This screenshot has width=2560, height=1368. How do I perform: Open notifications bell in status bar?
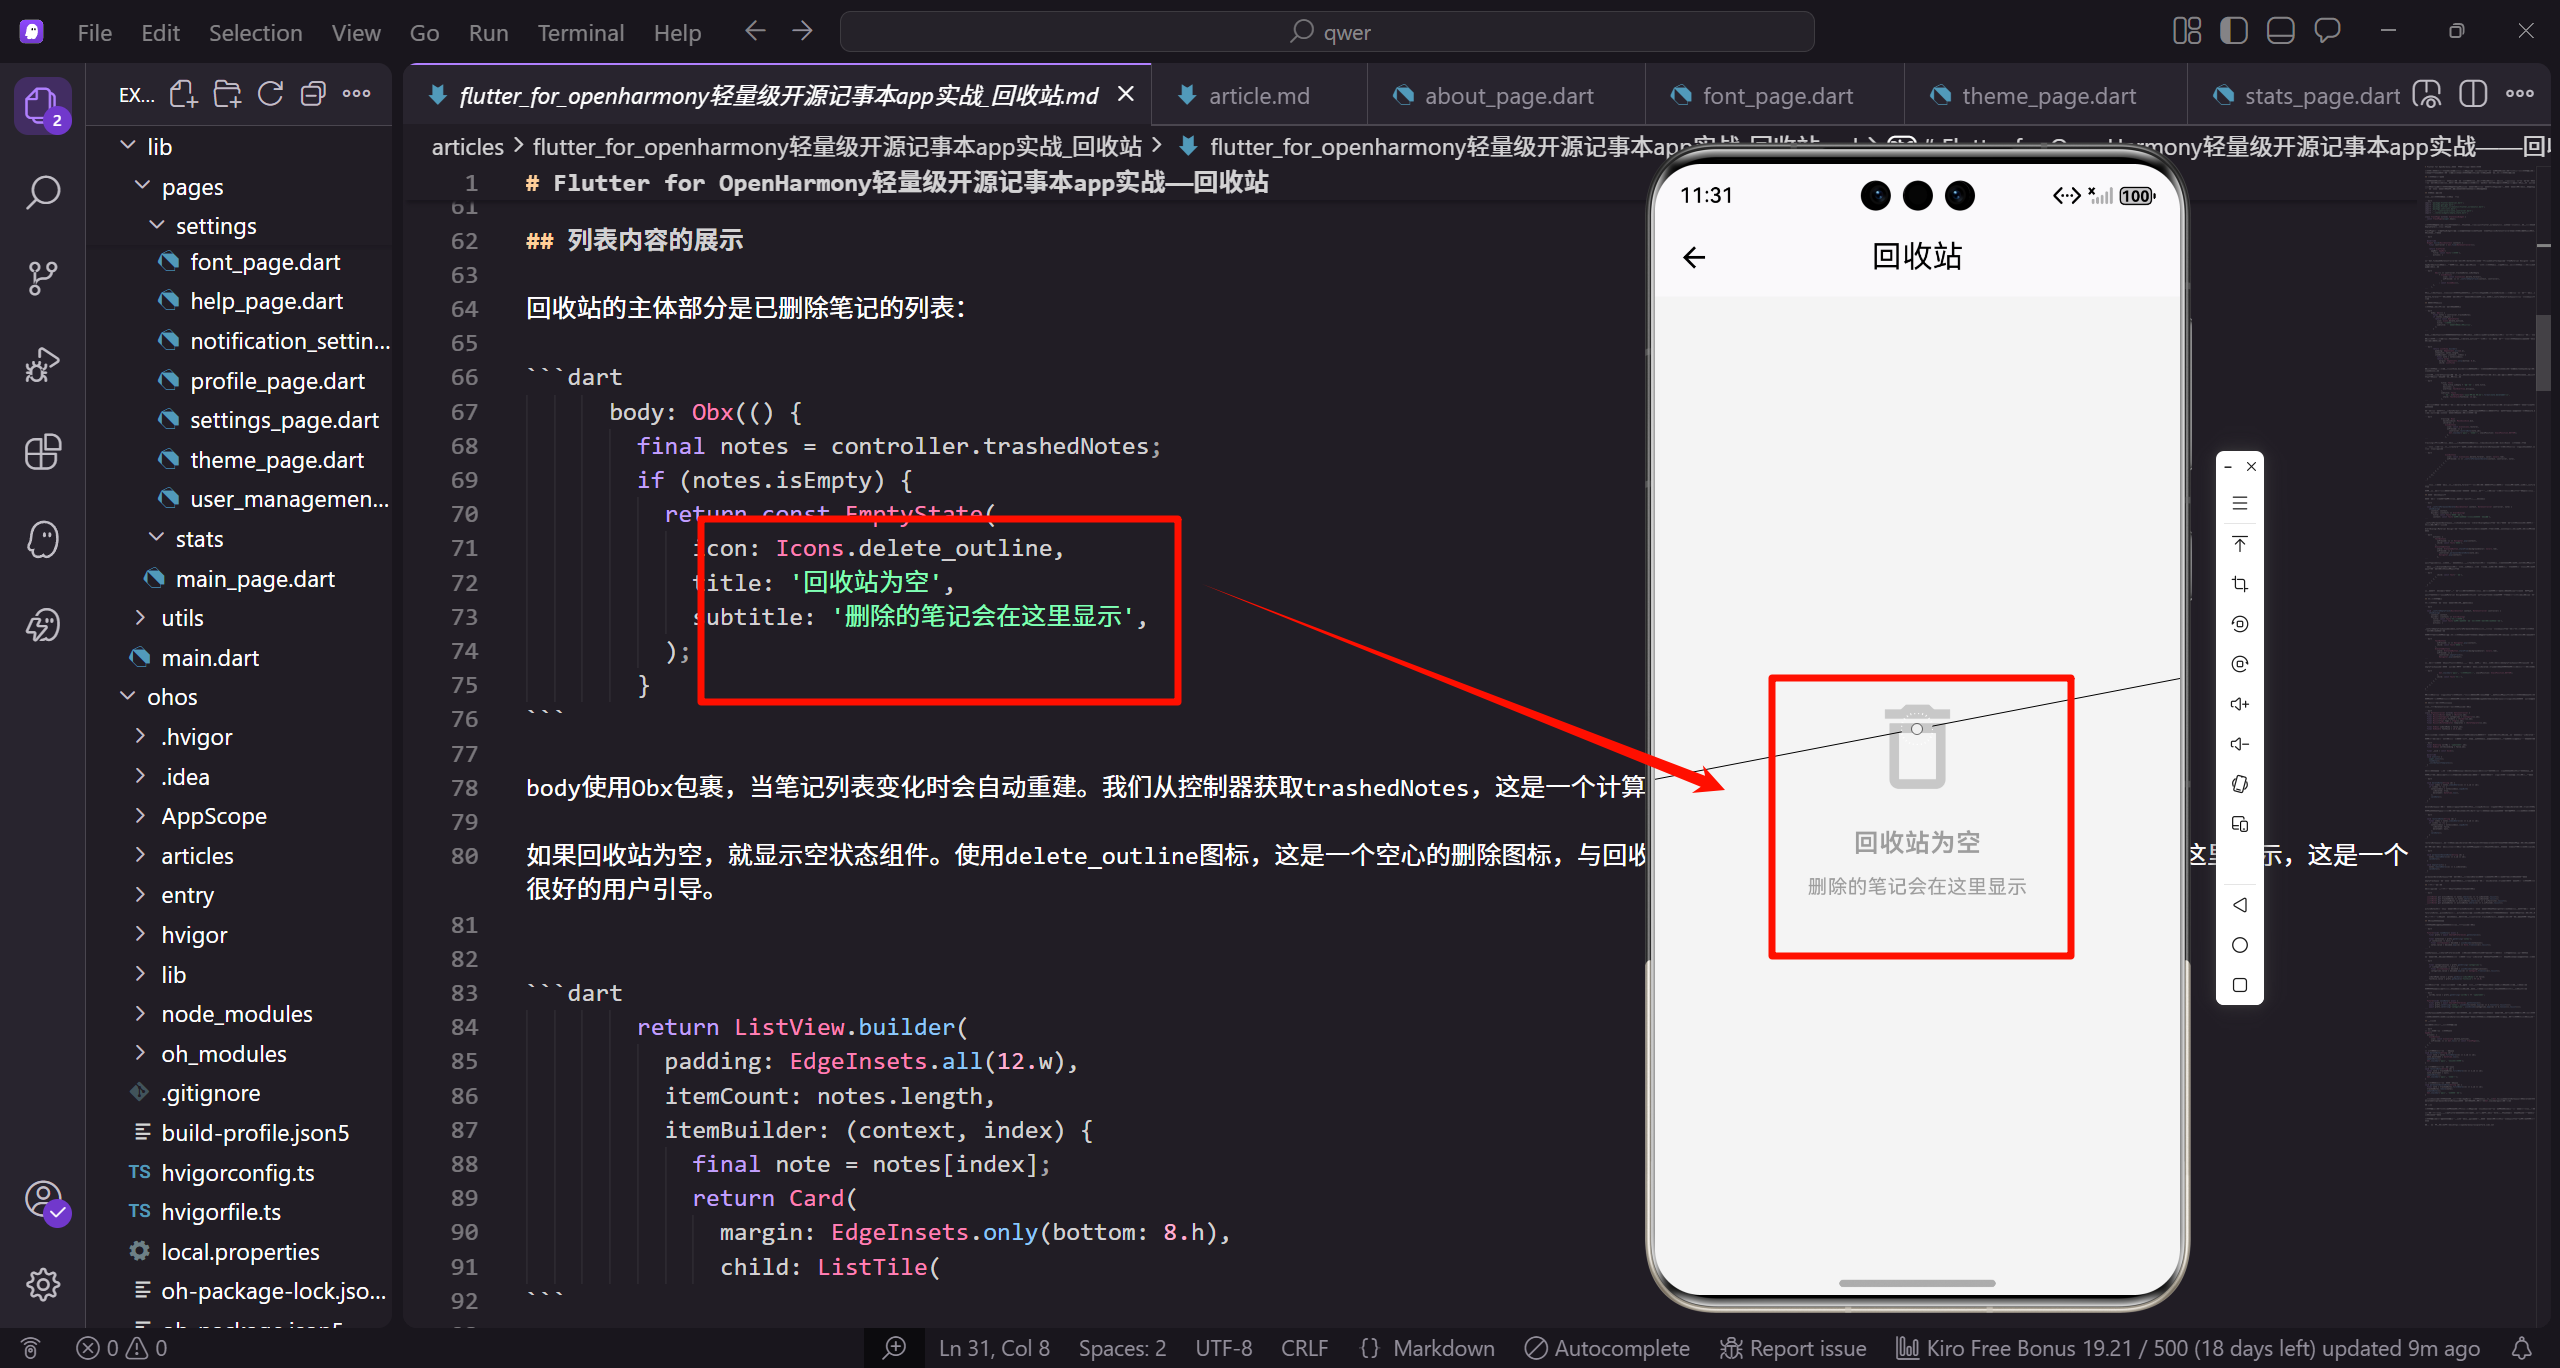(x=2522, y=1348)
